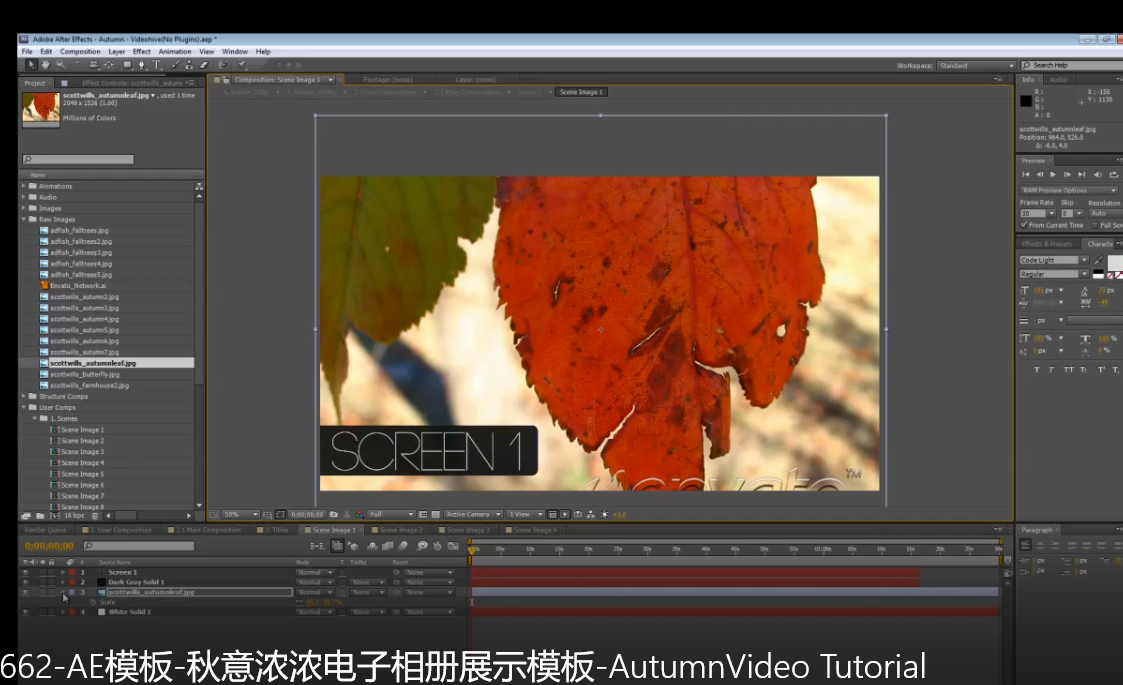
Task: Open the Layer menu
Action: tap(117, 52)
